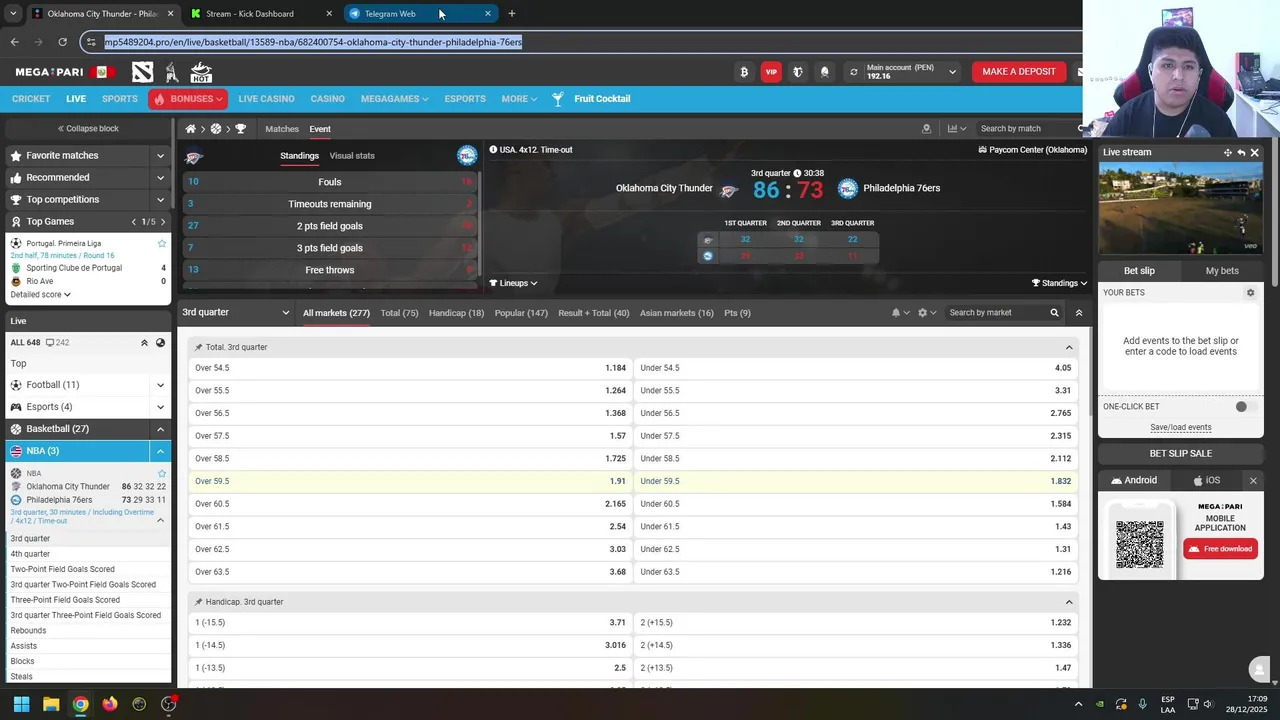Go to previous Top Games page

point(134,222)
